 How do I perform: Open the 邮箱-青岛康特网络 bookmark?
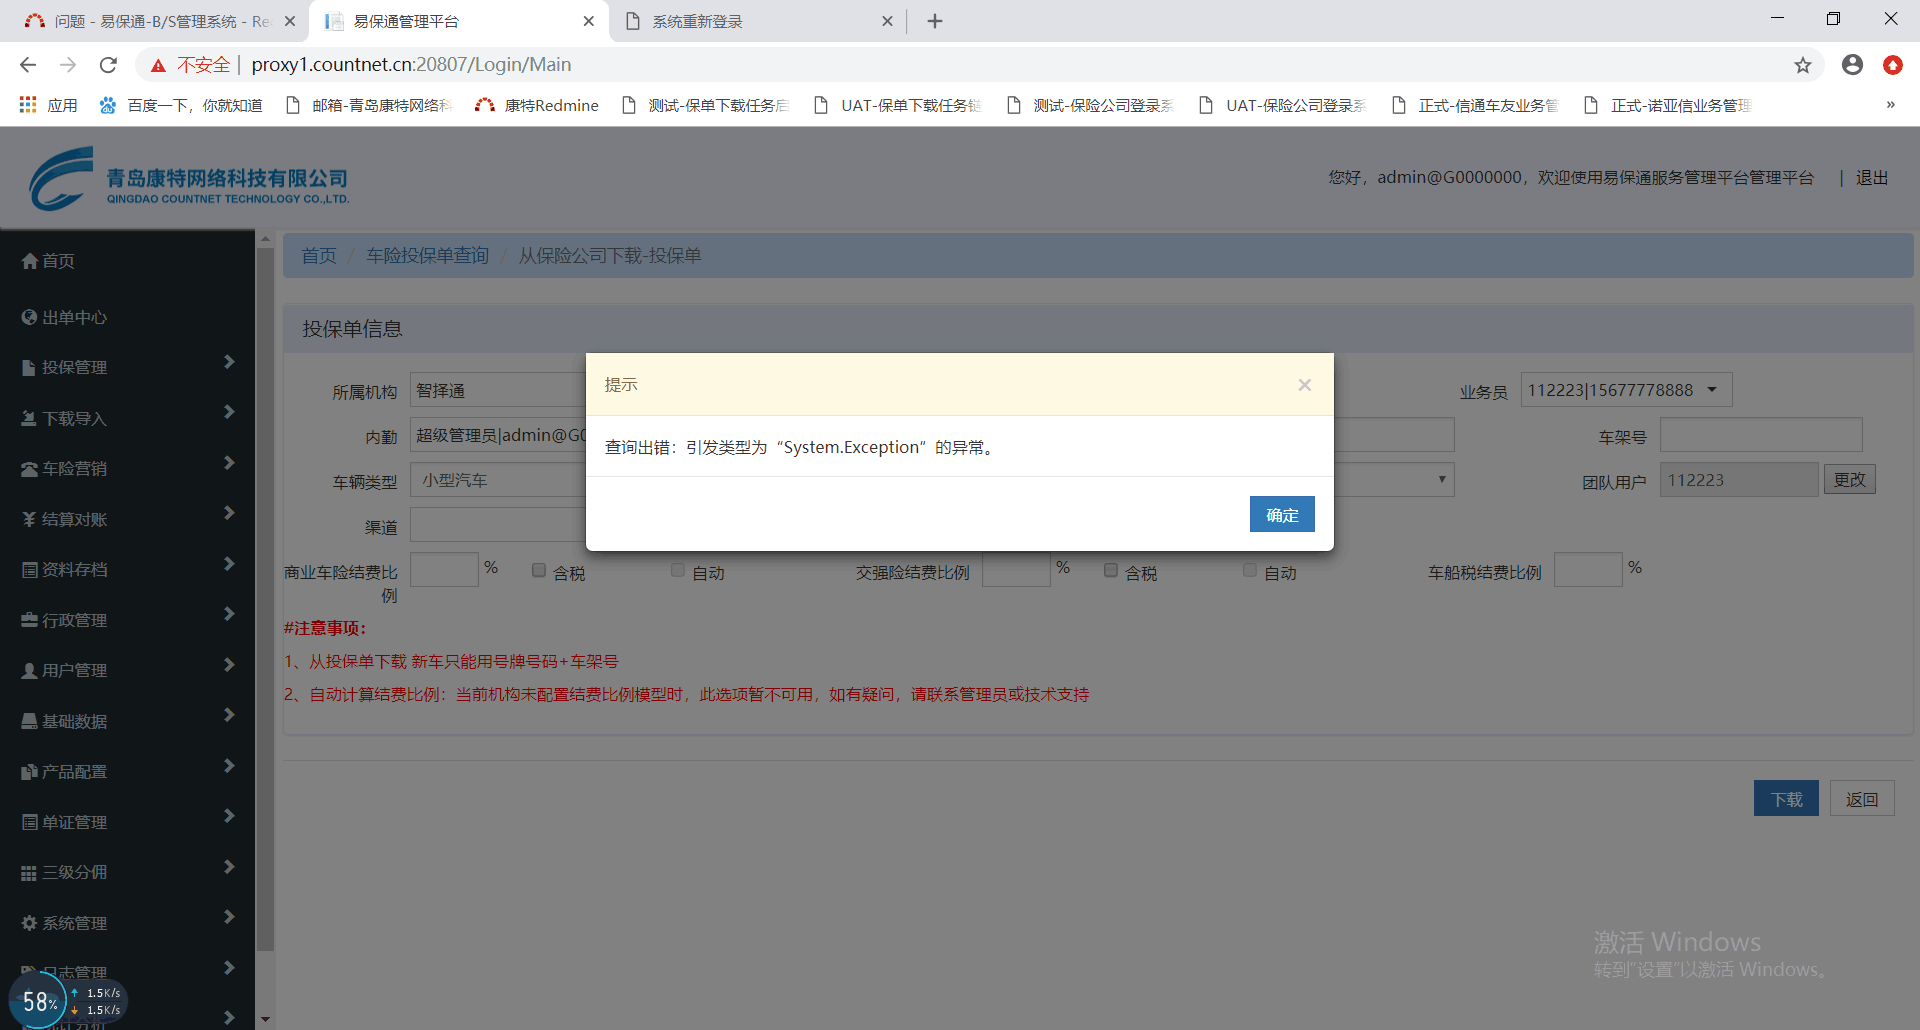[x=369, y=105]
